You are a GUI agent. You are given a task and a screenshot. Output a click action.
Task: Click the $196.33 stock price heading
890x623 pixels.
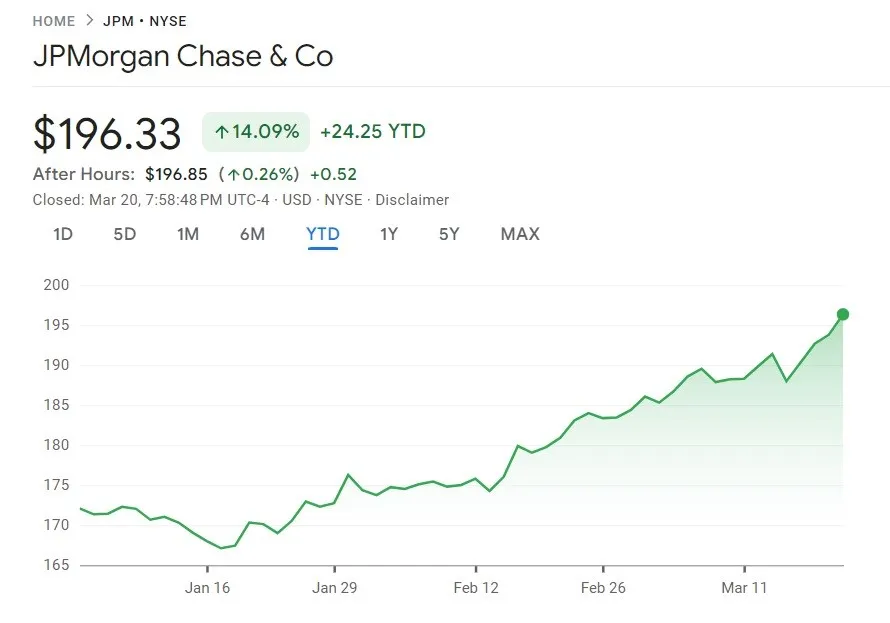[x=106, y=131]
